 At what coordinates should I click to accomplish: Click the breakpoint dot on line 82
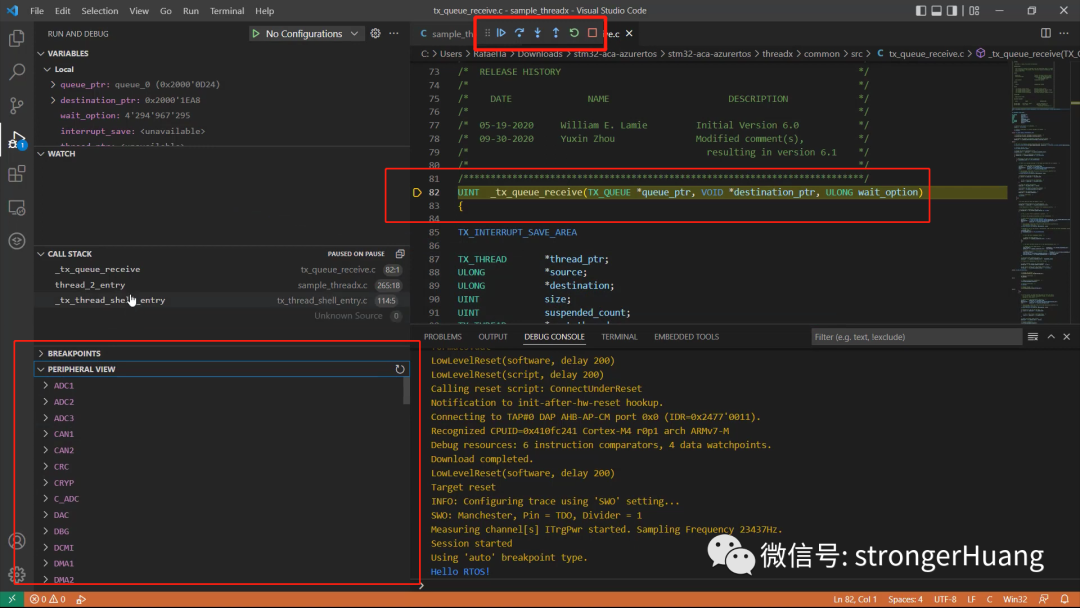click(417, 192)
